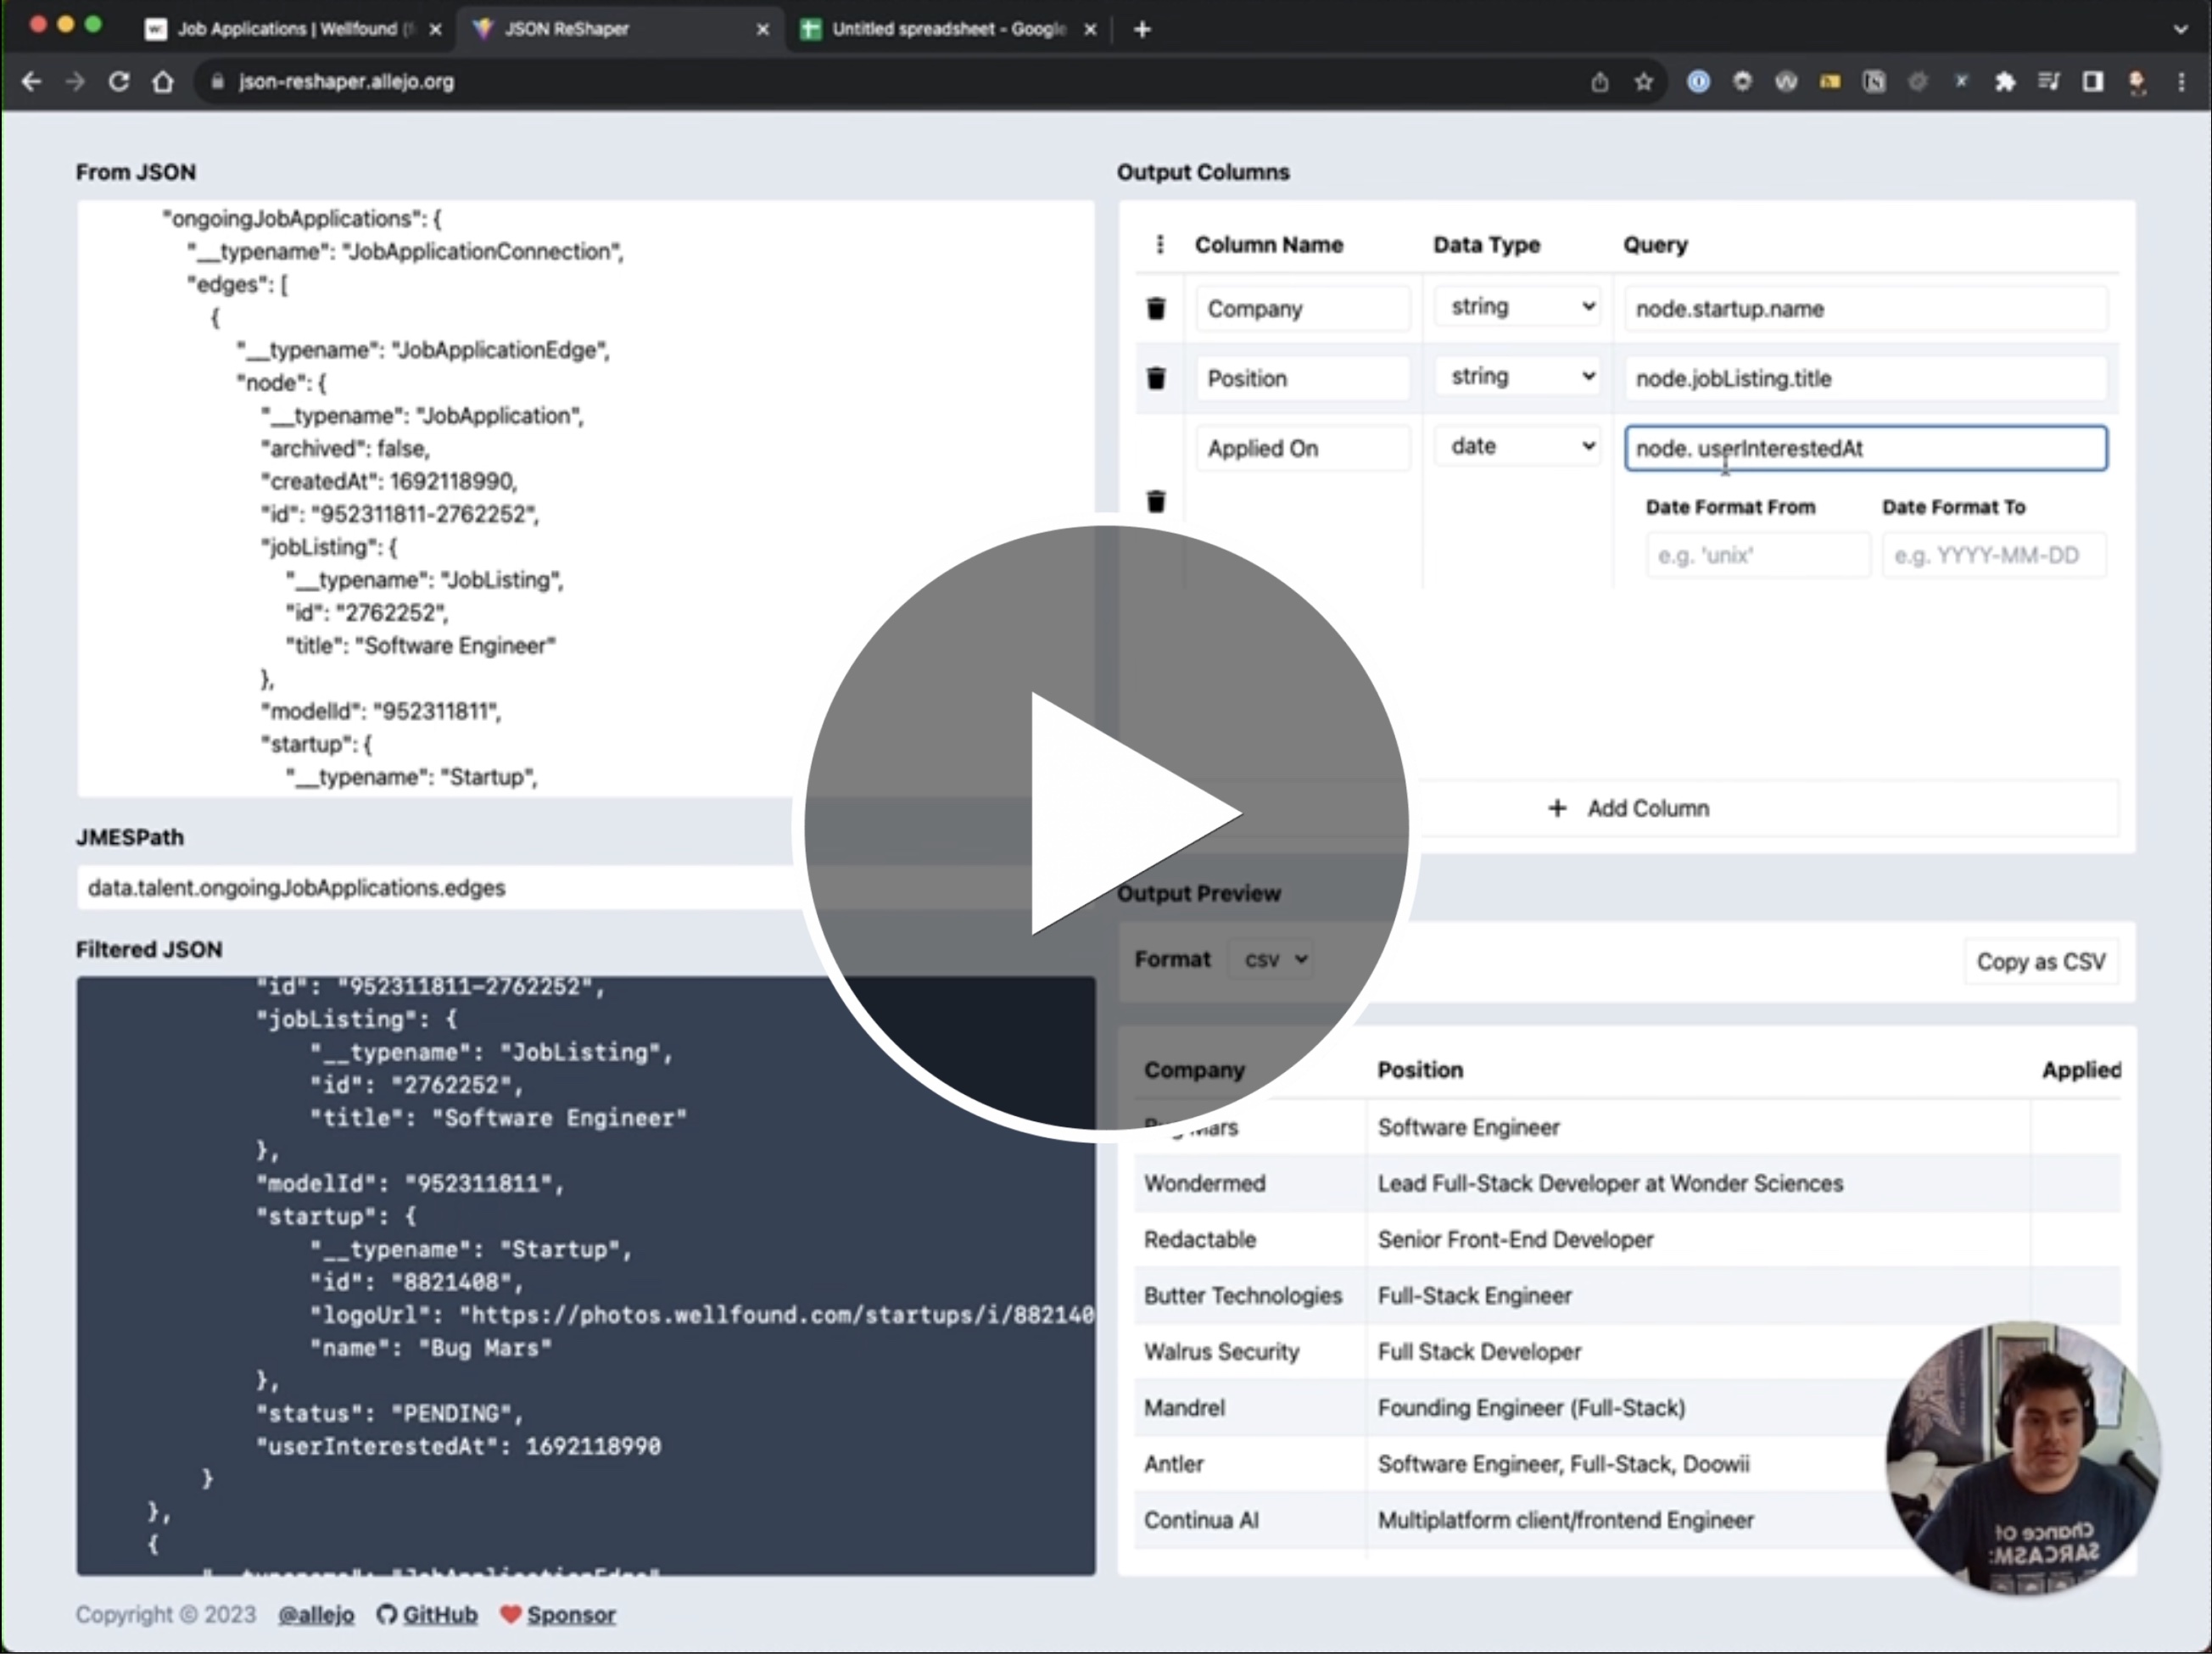Change the Applied On date type dropdown
The image size is (2212, 1654).
[1518, 447]
